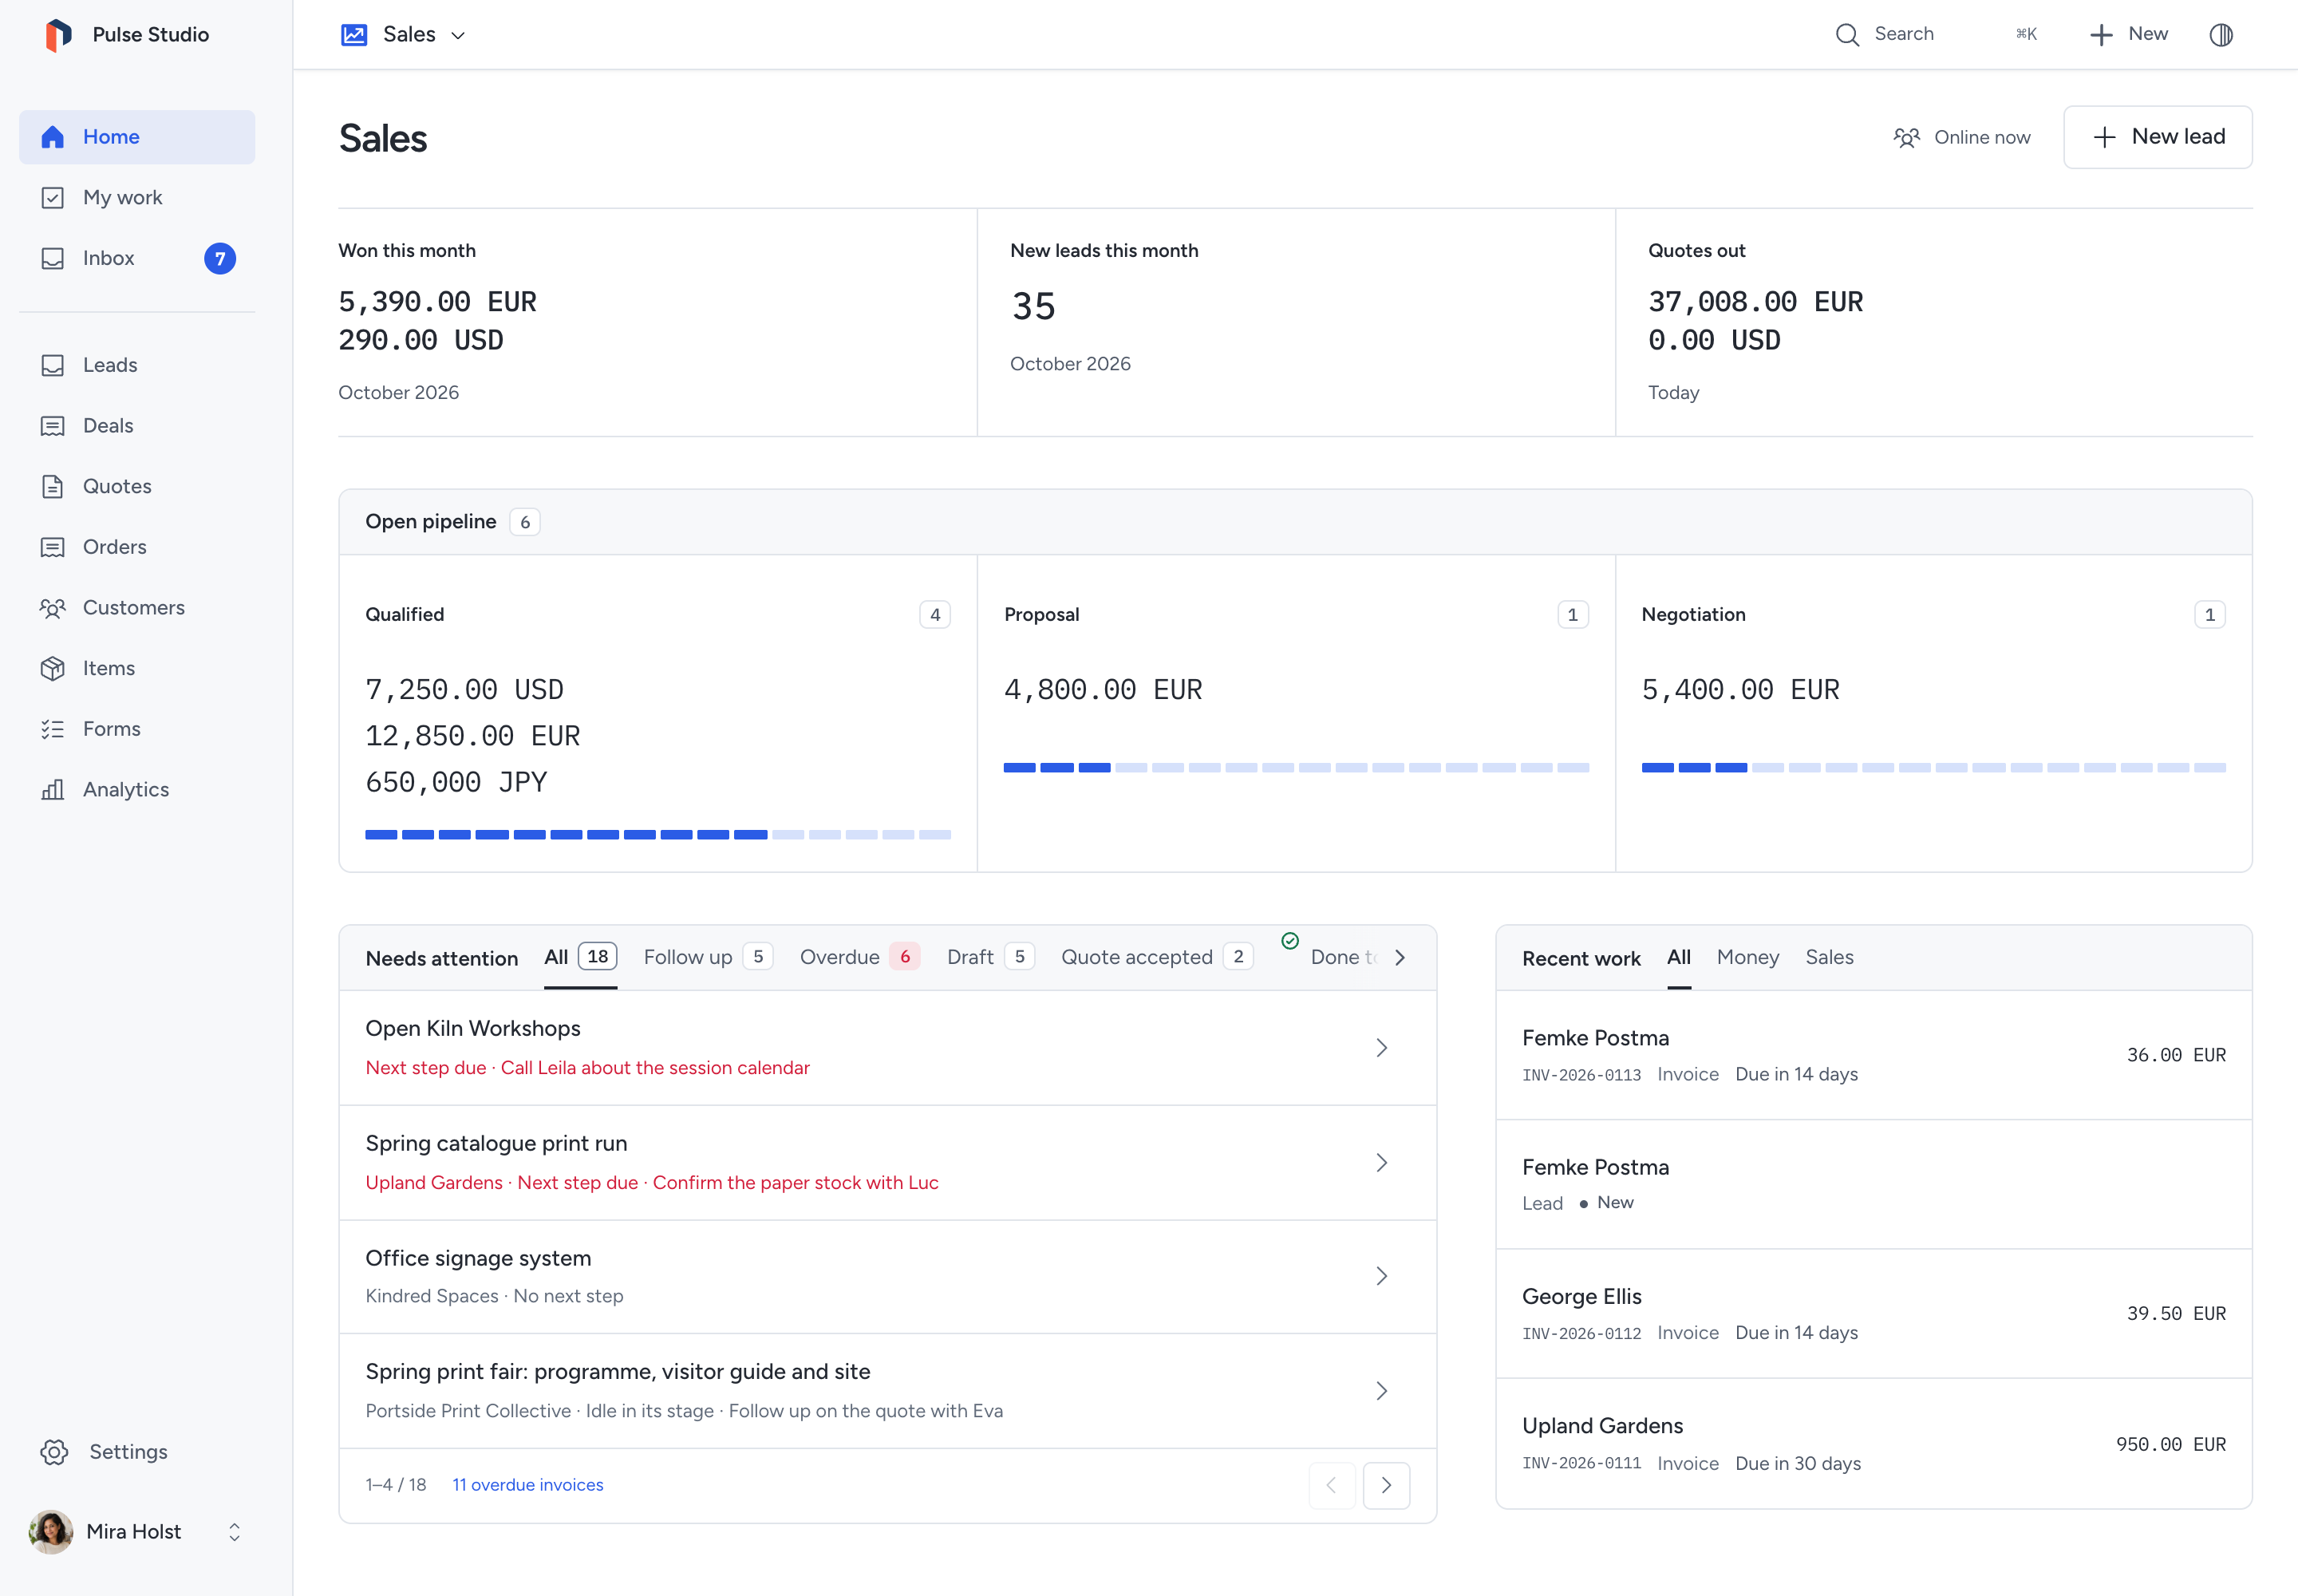The width and height of the screenshot is (2298, 1596).
Task: Toggle the theme contrast icon
Action: 2221,35
